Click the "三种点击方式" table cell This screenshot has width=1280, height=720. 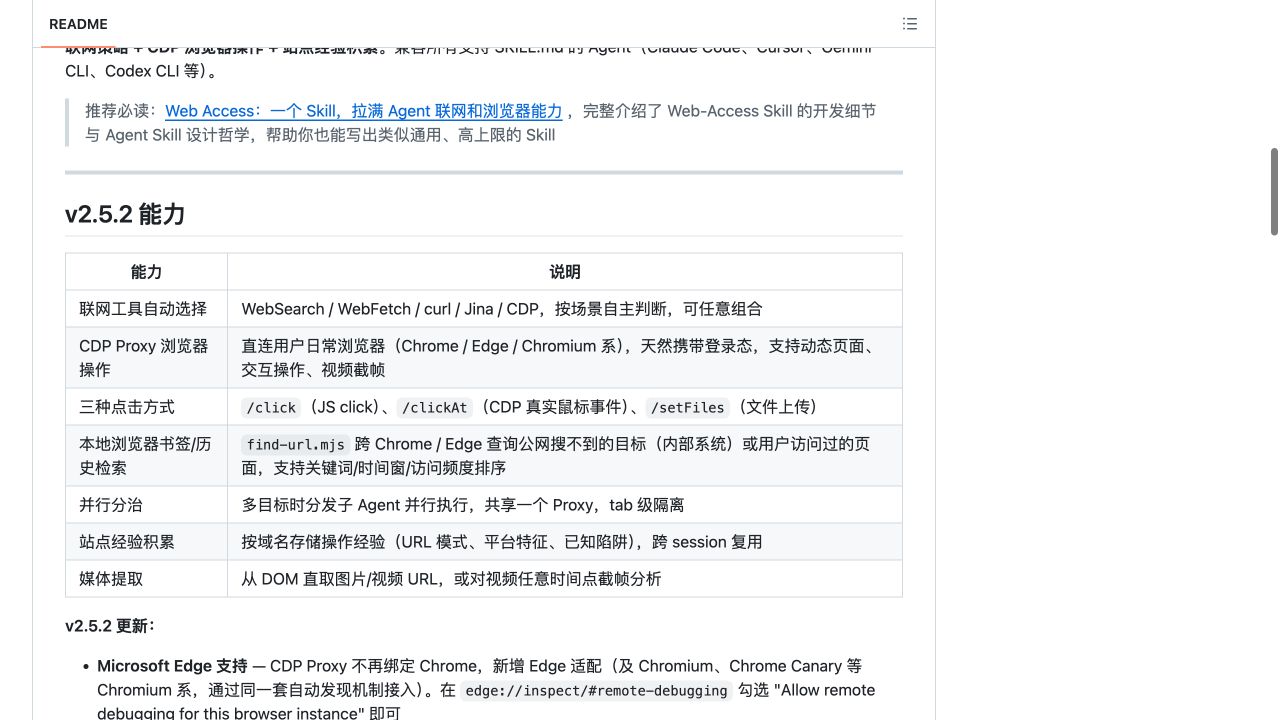[x=146, y=407]
